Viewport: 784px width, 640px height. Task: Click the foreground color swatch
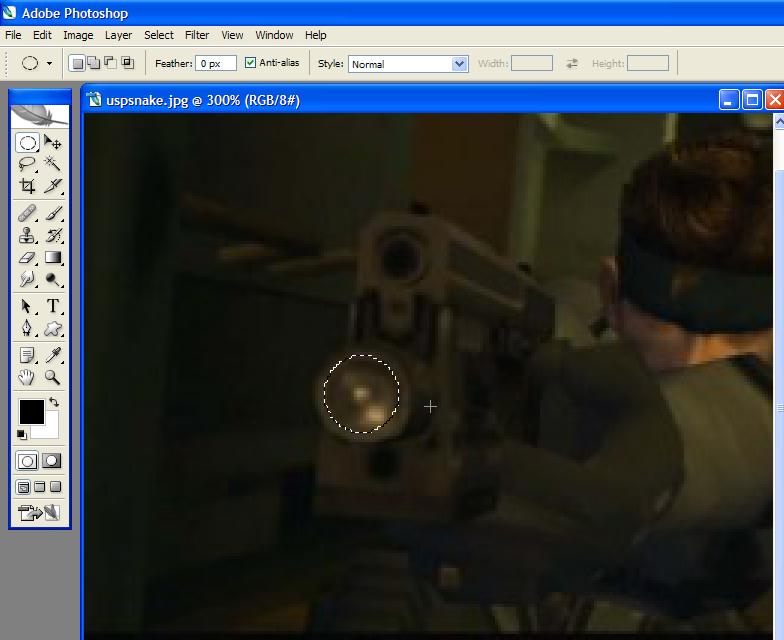click(x=31, y=411)
